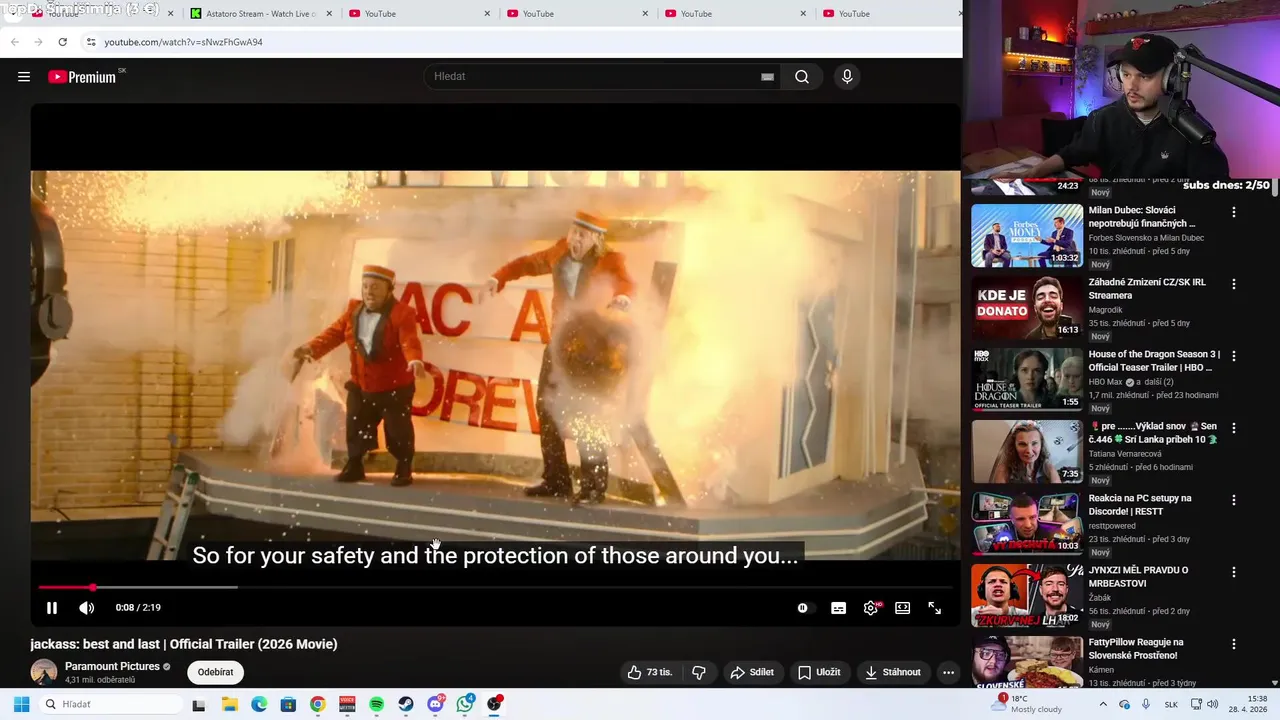The height and width of the screenshot is (720, 1280).
Task: Open weather widget 18°C Mostly cloudy
Action: click(1028, 704)
